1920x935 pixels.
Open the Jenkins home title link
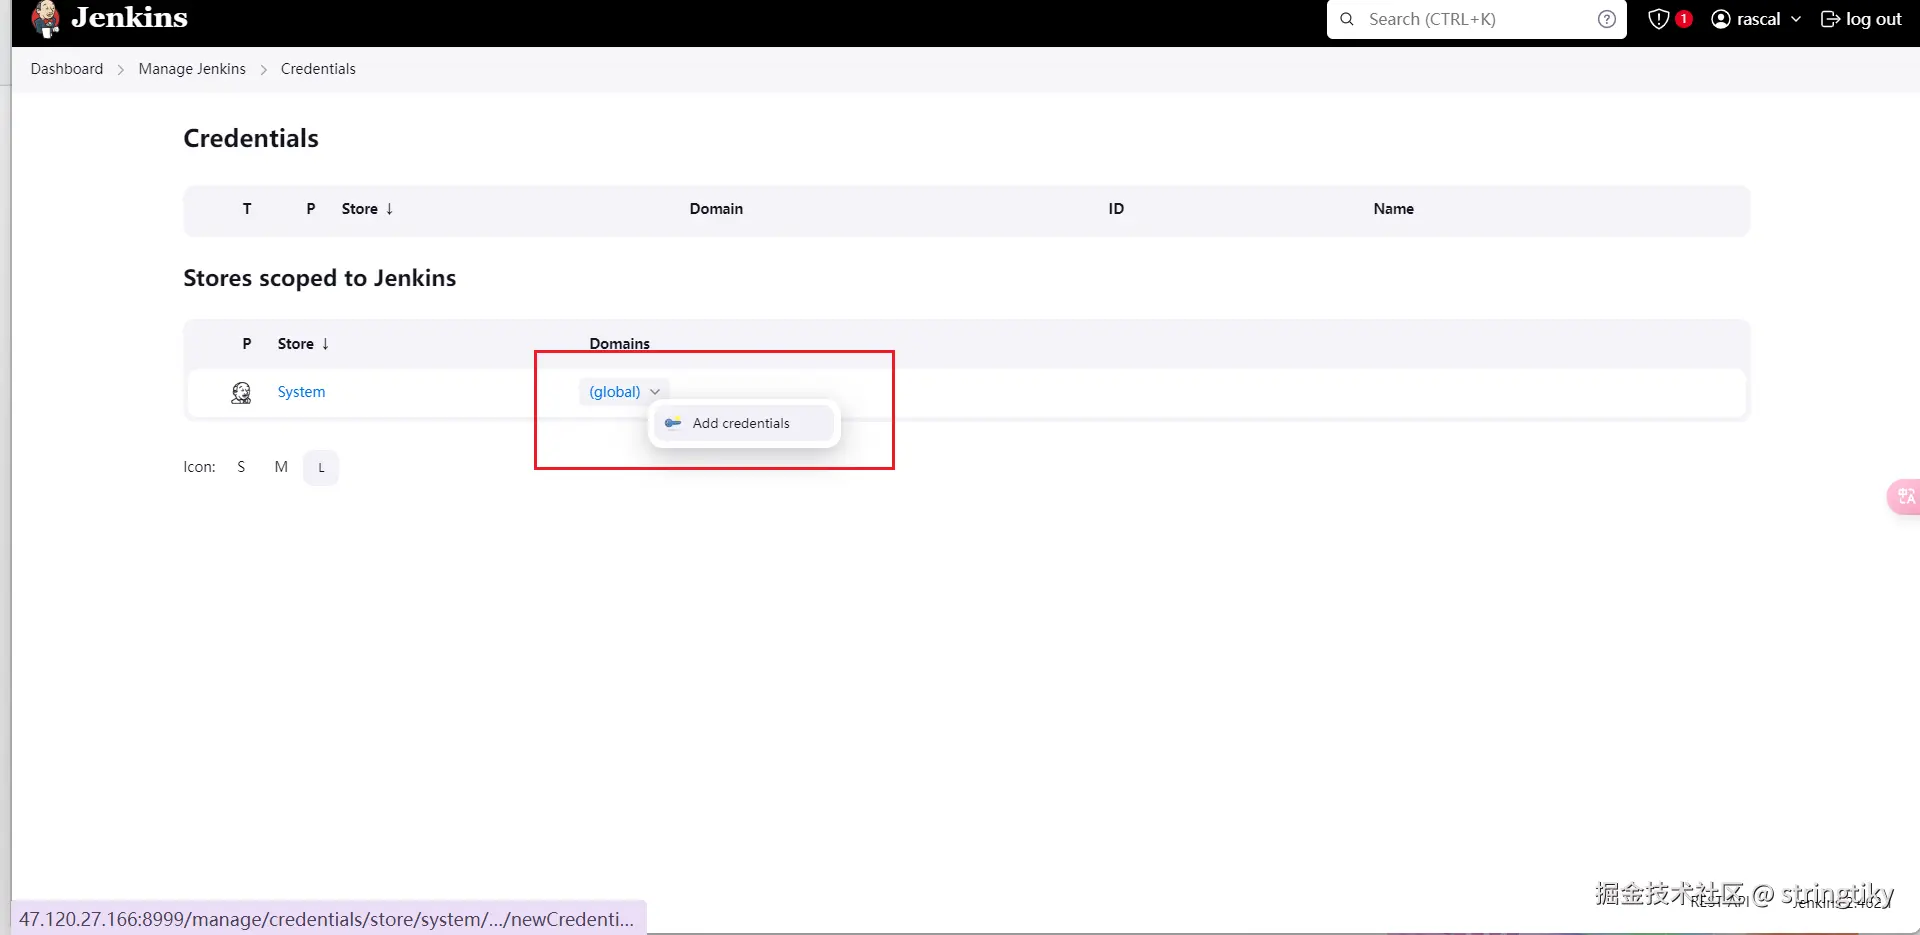click(129, 17)
